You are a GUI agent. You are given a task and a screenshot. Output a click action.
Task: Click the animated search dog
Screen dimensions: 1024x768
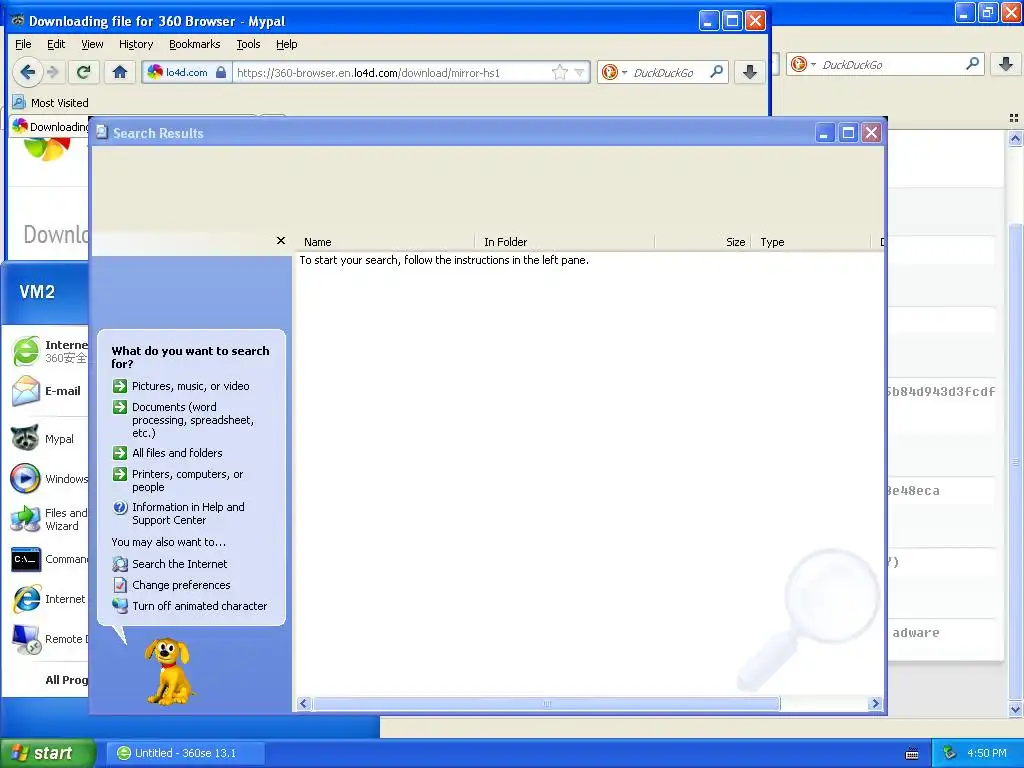click(168, 671)
